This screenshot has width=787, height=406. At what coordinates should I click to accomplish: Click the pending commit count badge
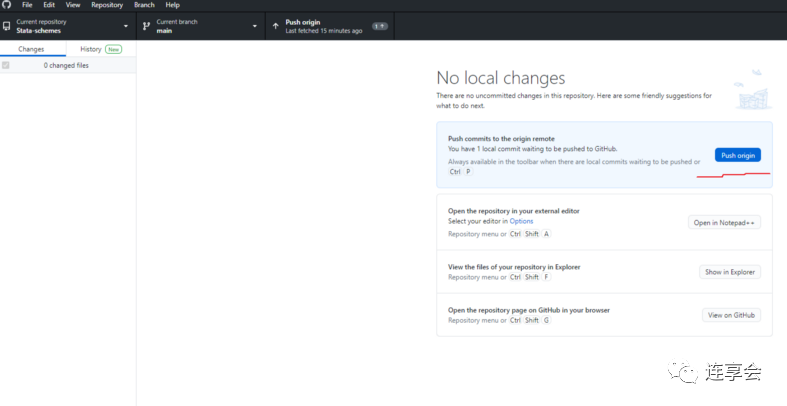pos(380,26)
